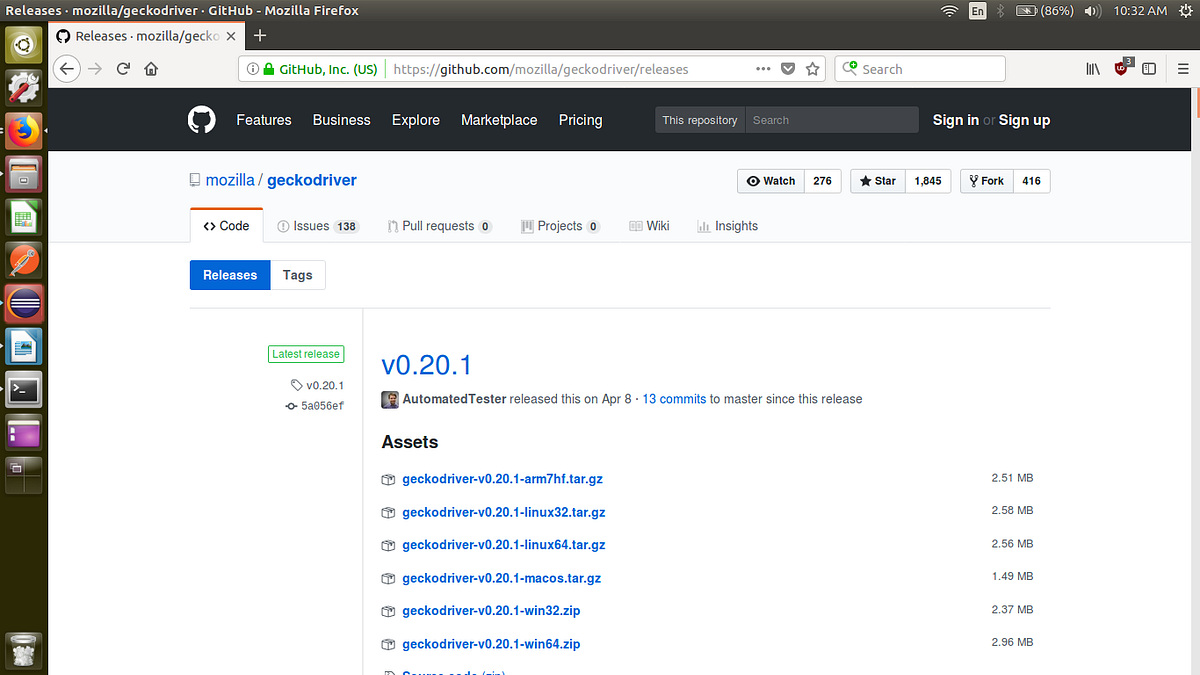Download geckodriver-v0.20.1-win64.zip
1200x675 pixels.
[491, 644]
